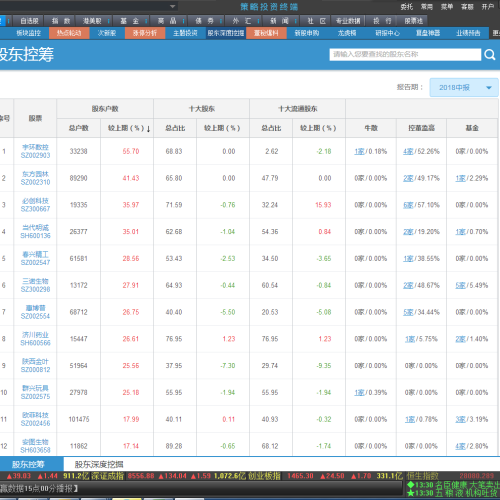Select the 股东深度挖掘 sub-tab in blue bar

coord(226,33)
